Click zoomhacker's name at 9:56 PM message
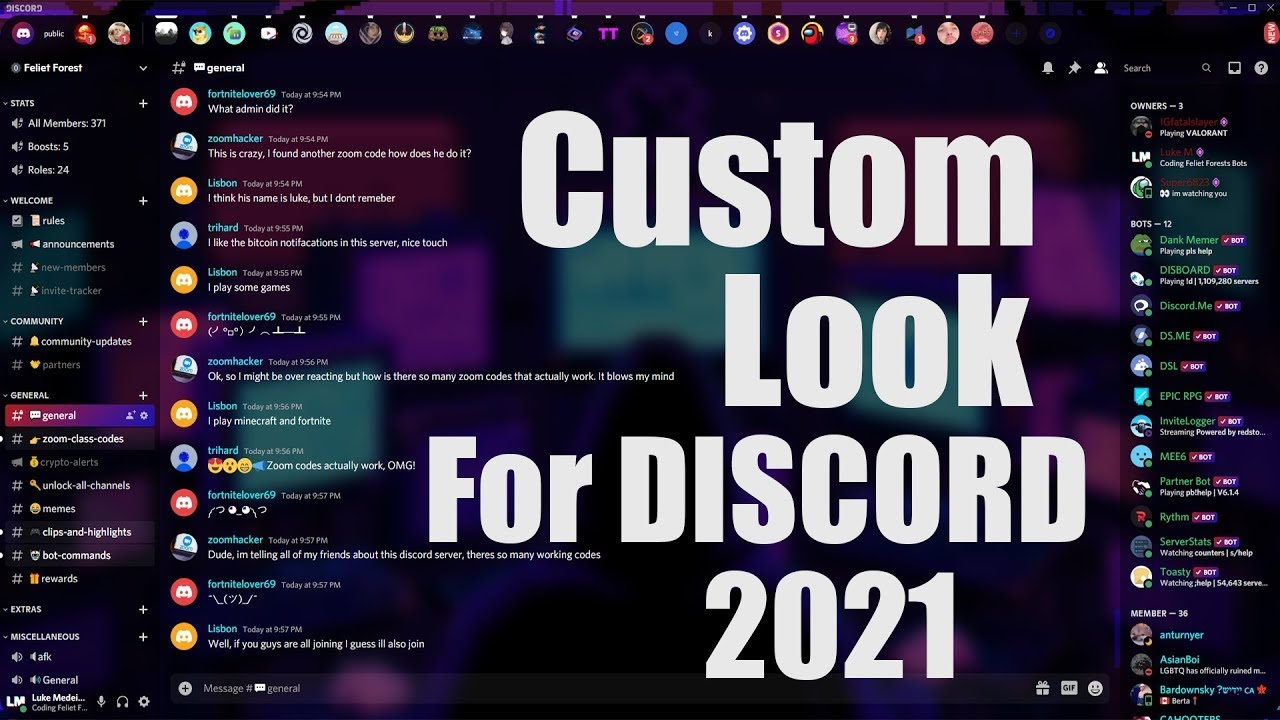Image resolution: width=1280 pixels, height=720 pixels. pyautogui.click(x=235, y=361)
